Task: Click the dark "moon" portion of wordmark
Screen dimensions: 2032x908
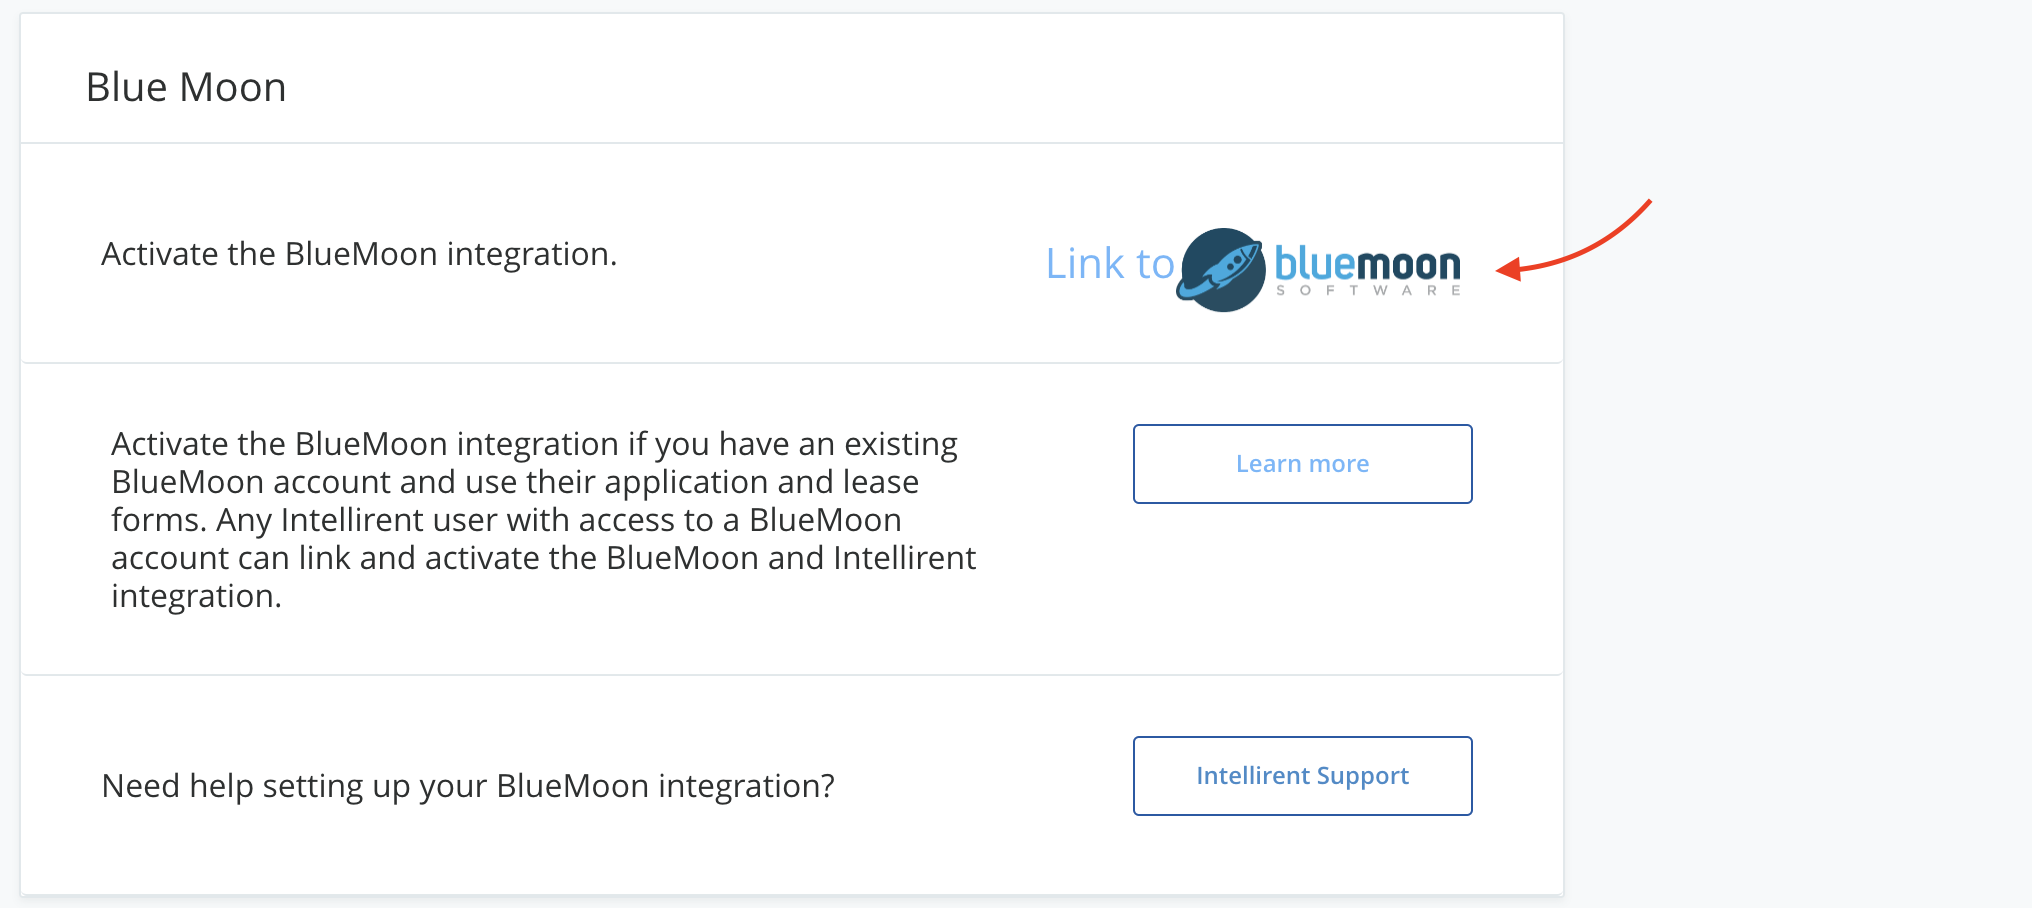Action: pyautogui.click(x=1408, y=266)
